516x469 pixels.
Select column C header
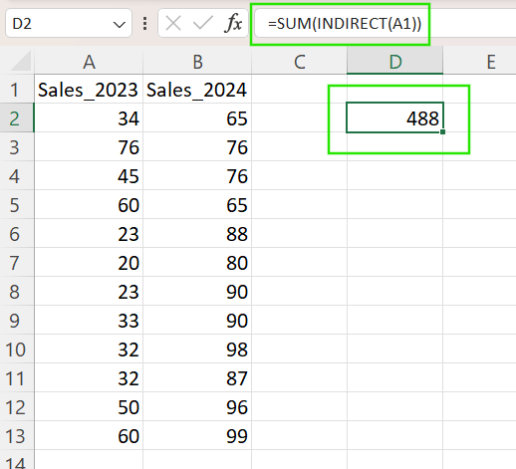click(299, 62)
